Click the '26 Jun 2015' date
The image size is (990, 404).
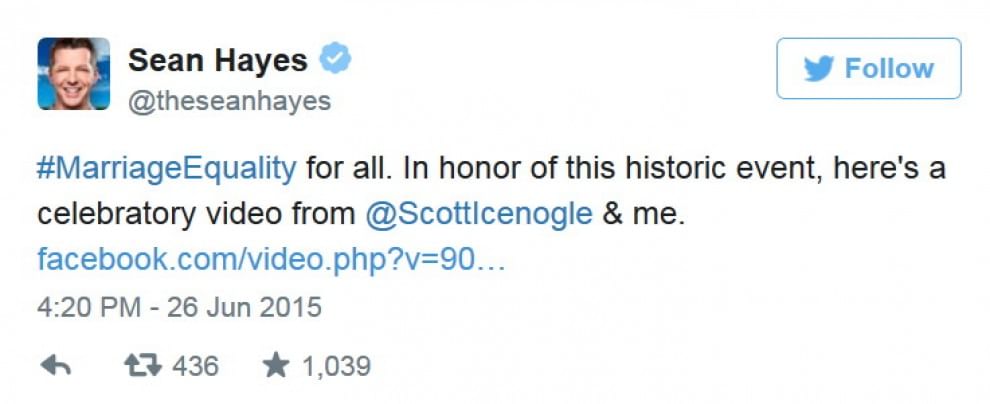pyautogui.click(x=244, y=308)
